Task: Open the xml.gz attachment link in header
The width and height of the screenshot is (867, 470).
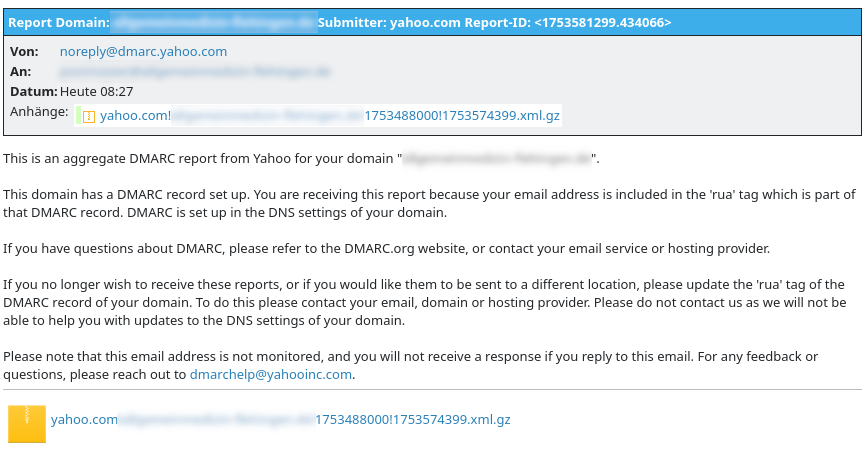Action: coord(330,116)
